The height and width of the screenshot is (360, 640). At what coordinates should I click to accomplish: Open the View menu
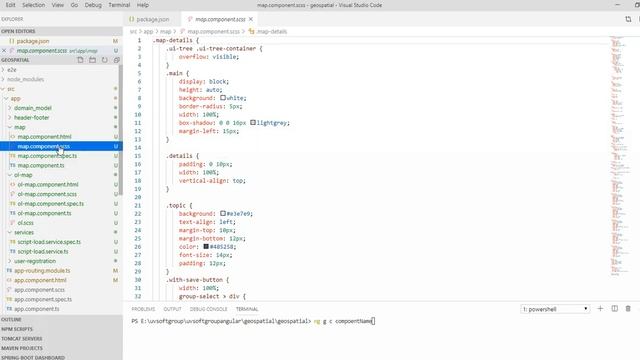[x=58, y=5]
